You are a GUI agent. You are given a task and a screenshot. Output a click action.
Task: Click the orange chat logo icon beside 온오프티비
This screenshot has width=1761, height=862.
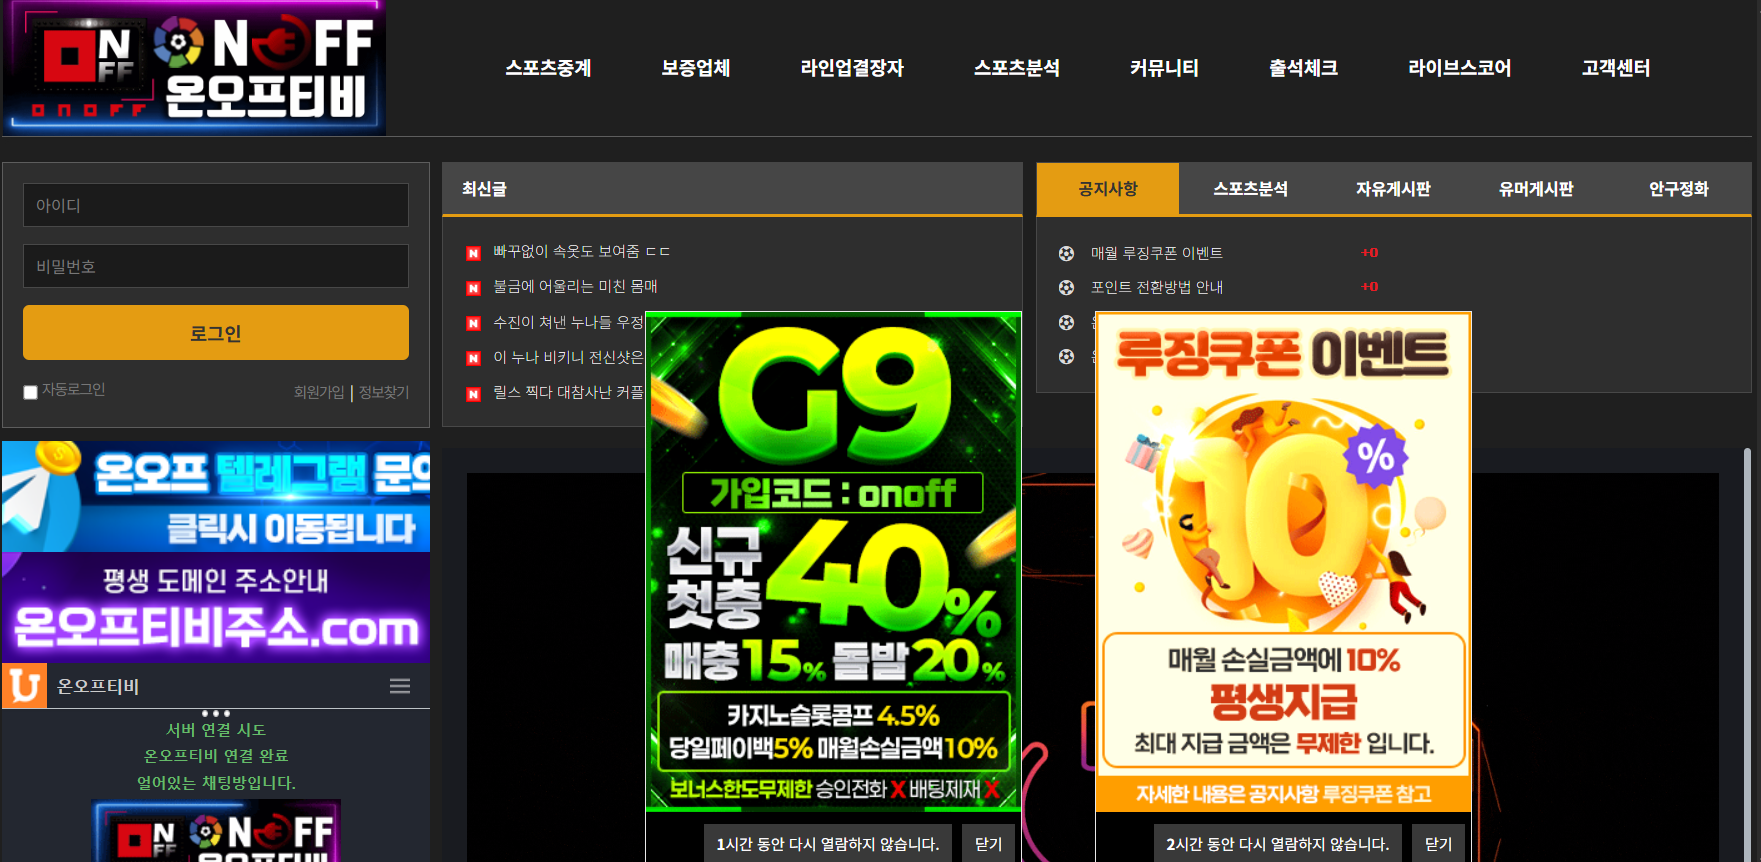pos(24,686)
